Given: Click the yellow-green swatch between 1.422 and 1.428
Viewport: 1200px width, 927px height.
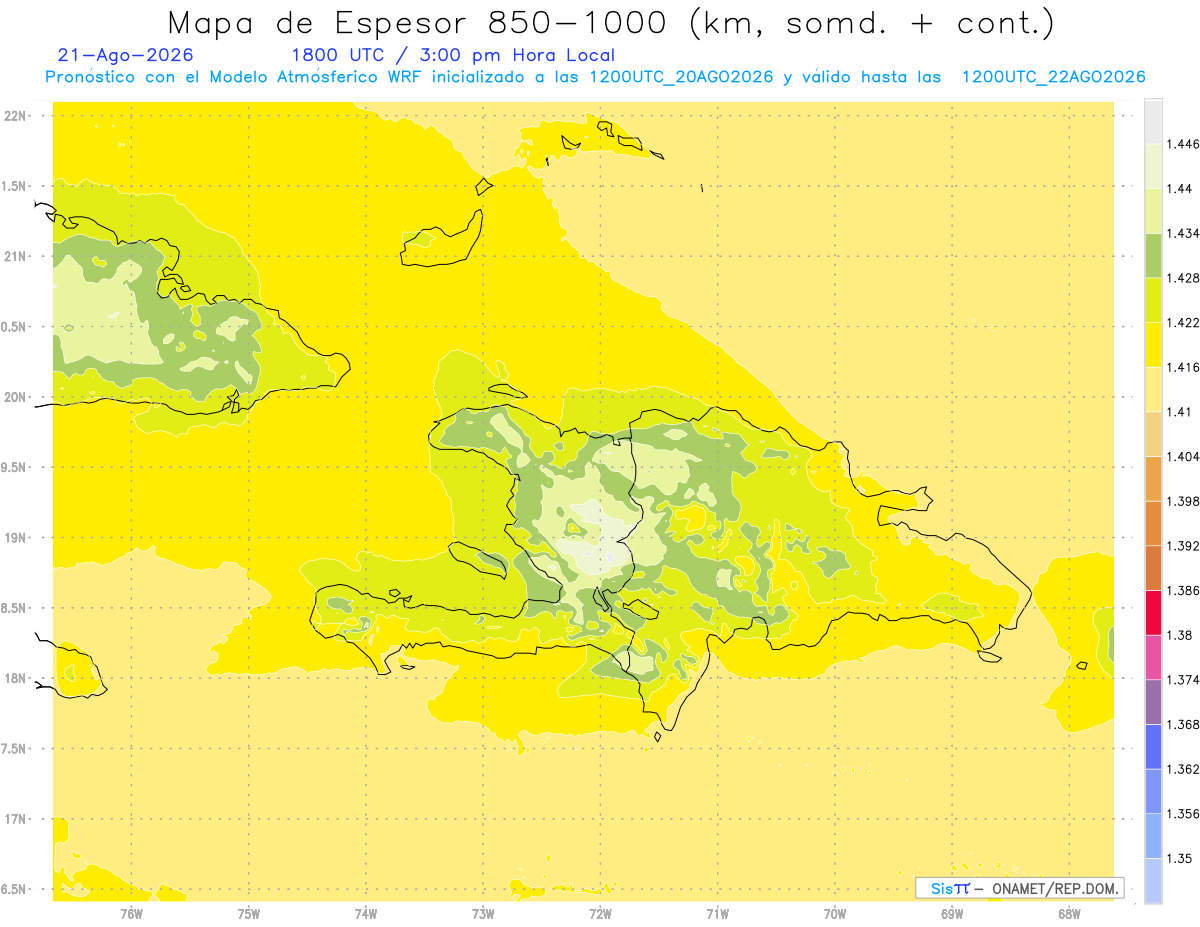Looking at the screenshot, I should [1153, 300].
